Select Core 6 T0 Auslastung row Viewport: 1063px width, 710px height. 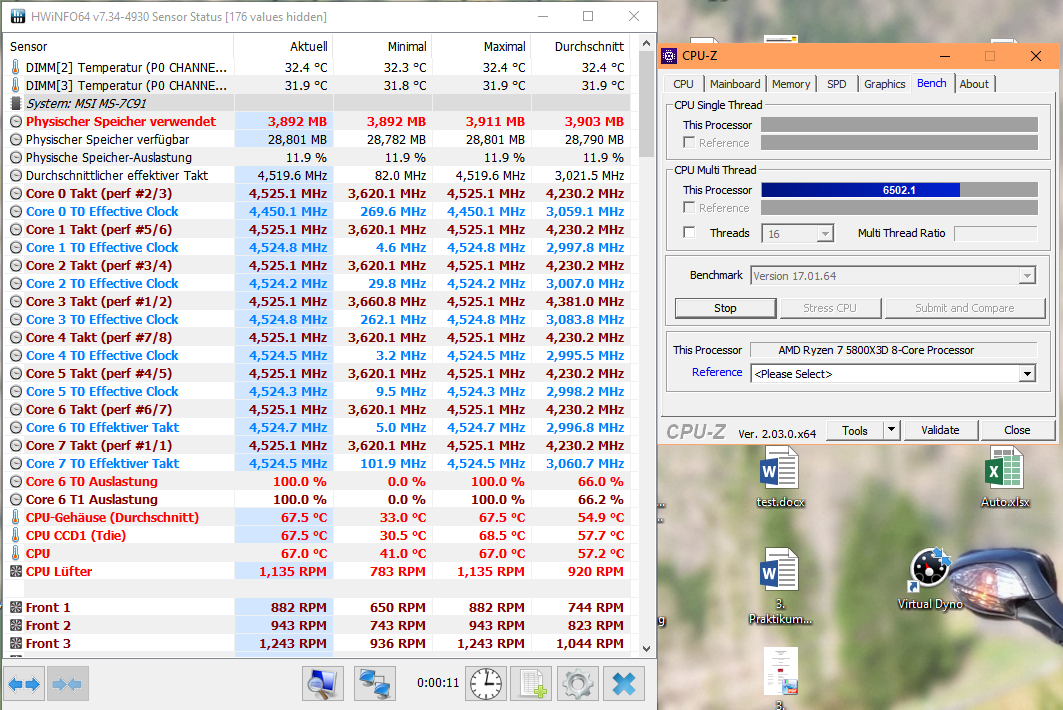(319, 481)
